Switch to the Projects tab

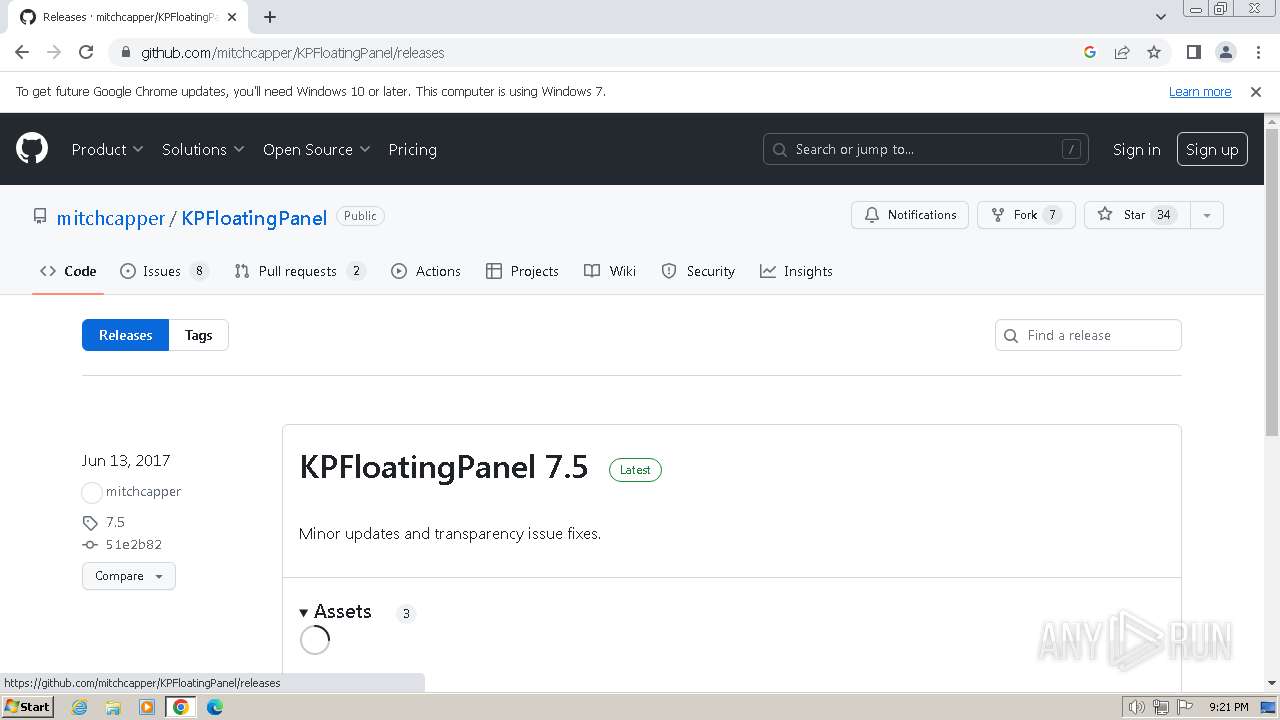(522, 271)
